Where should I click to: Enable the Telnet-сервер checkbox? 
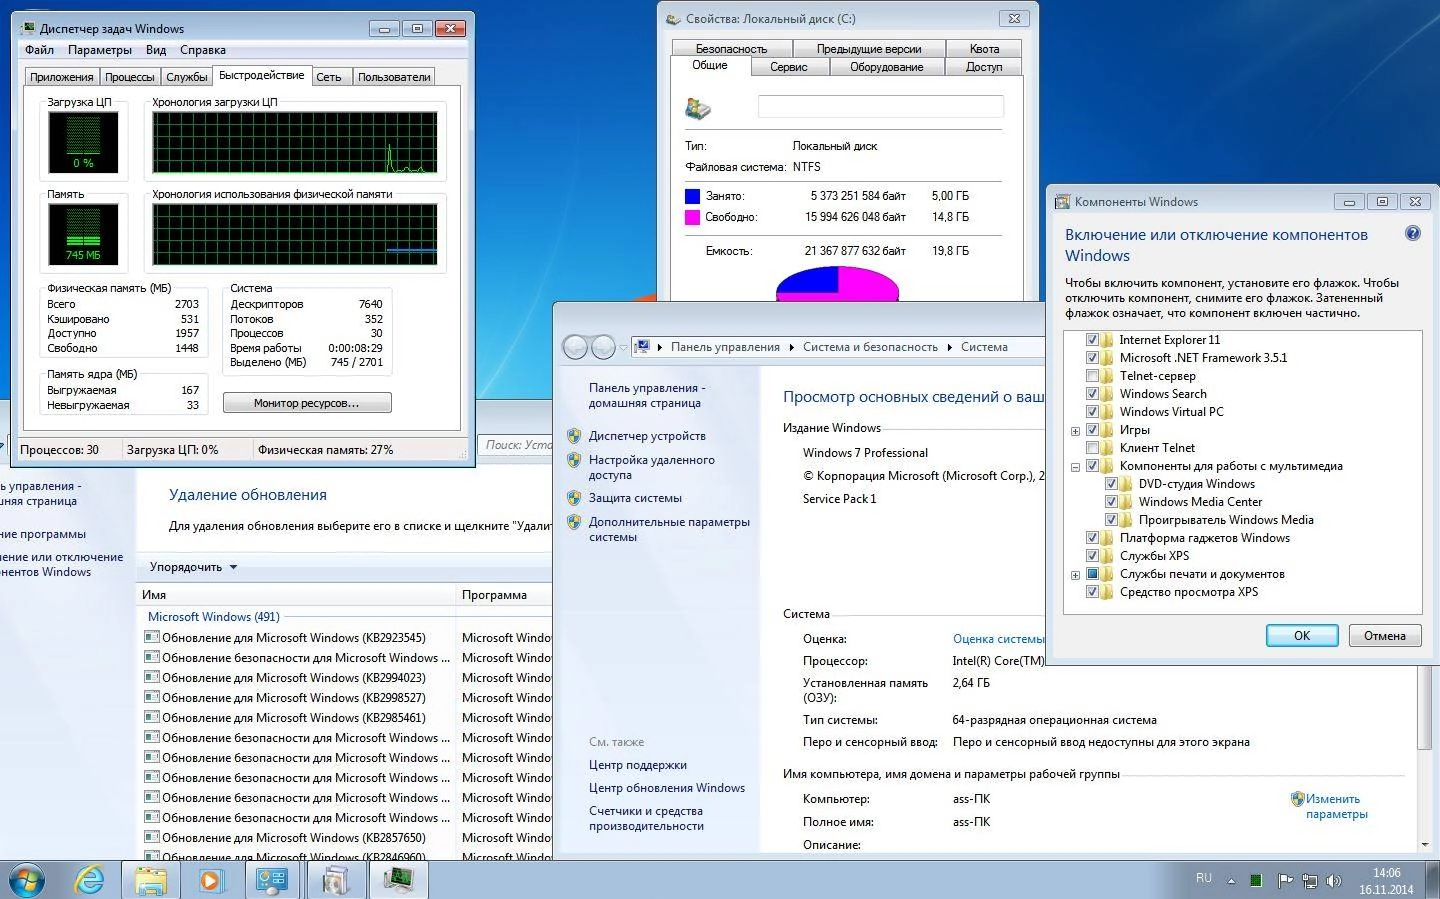[x=1092, y=376]
